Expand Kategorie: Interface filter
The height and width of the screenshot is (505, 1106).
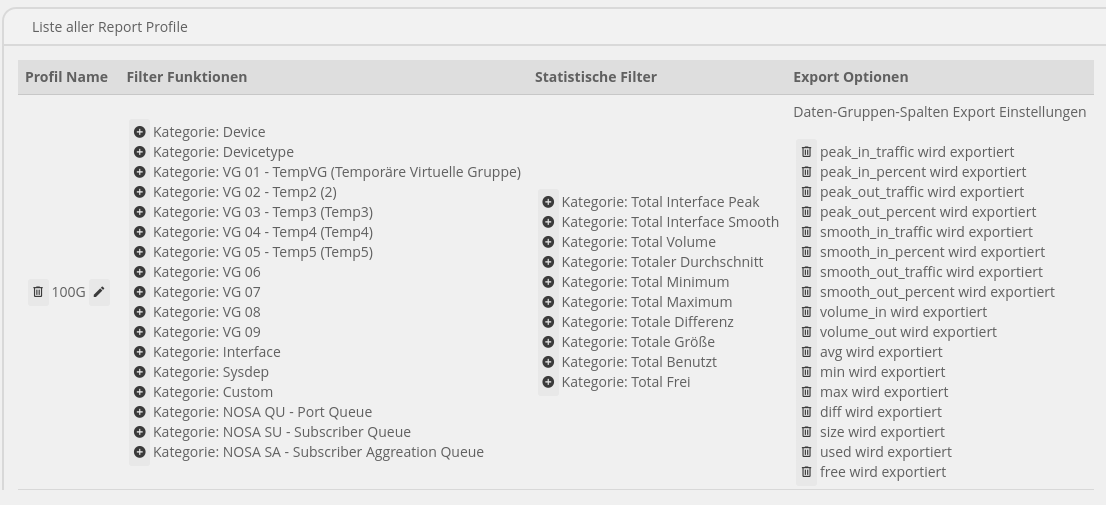pos(139,352)
